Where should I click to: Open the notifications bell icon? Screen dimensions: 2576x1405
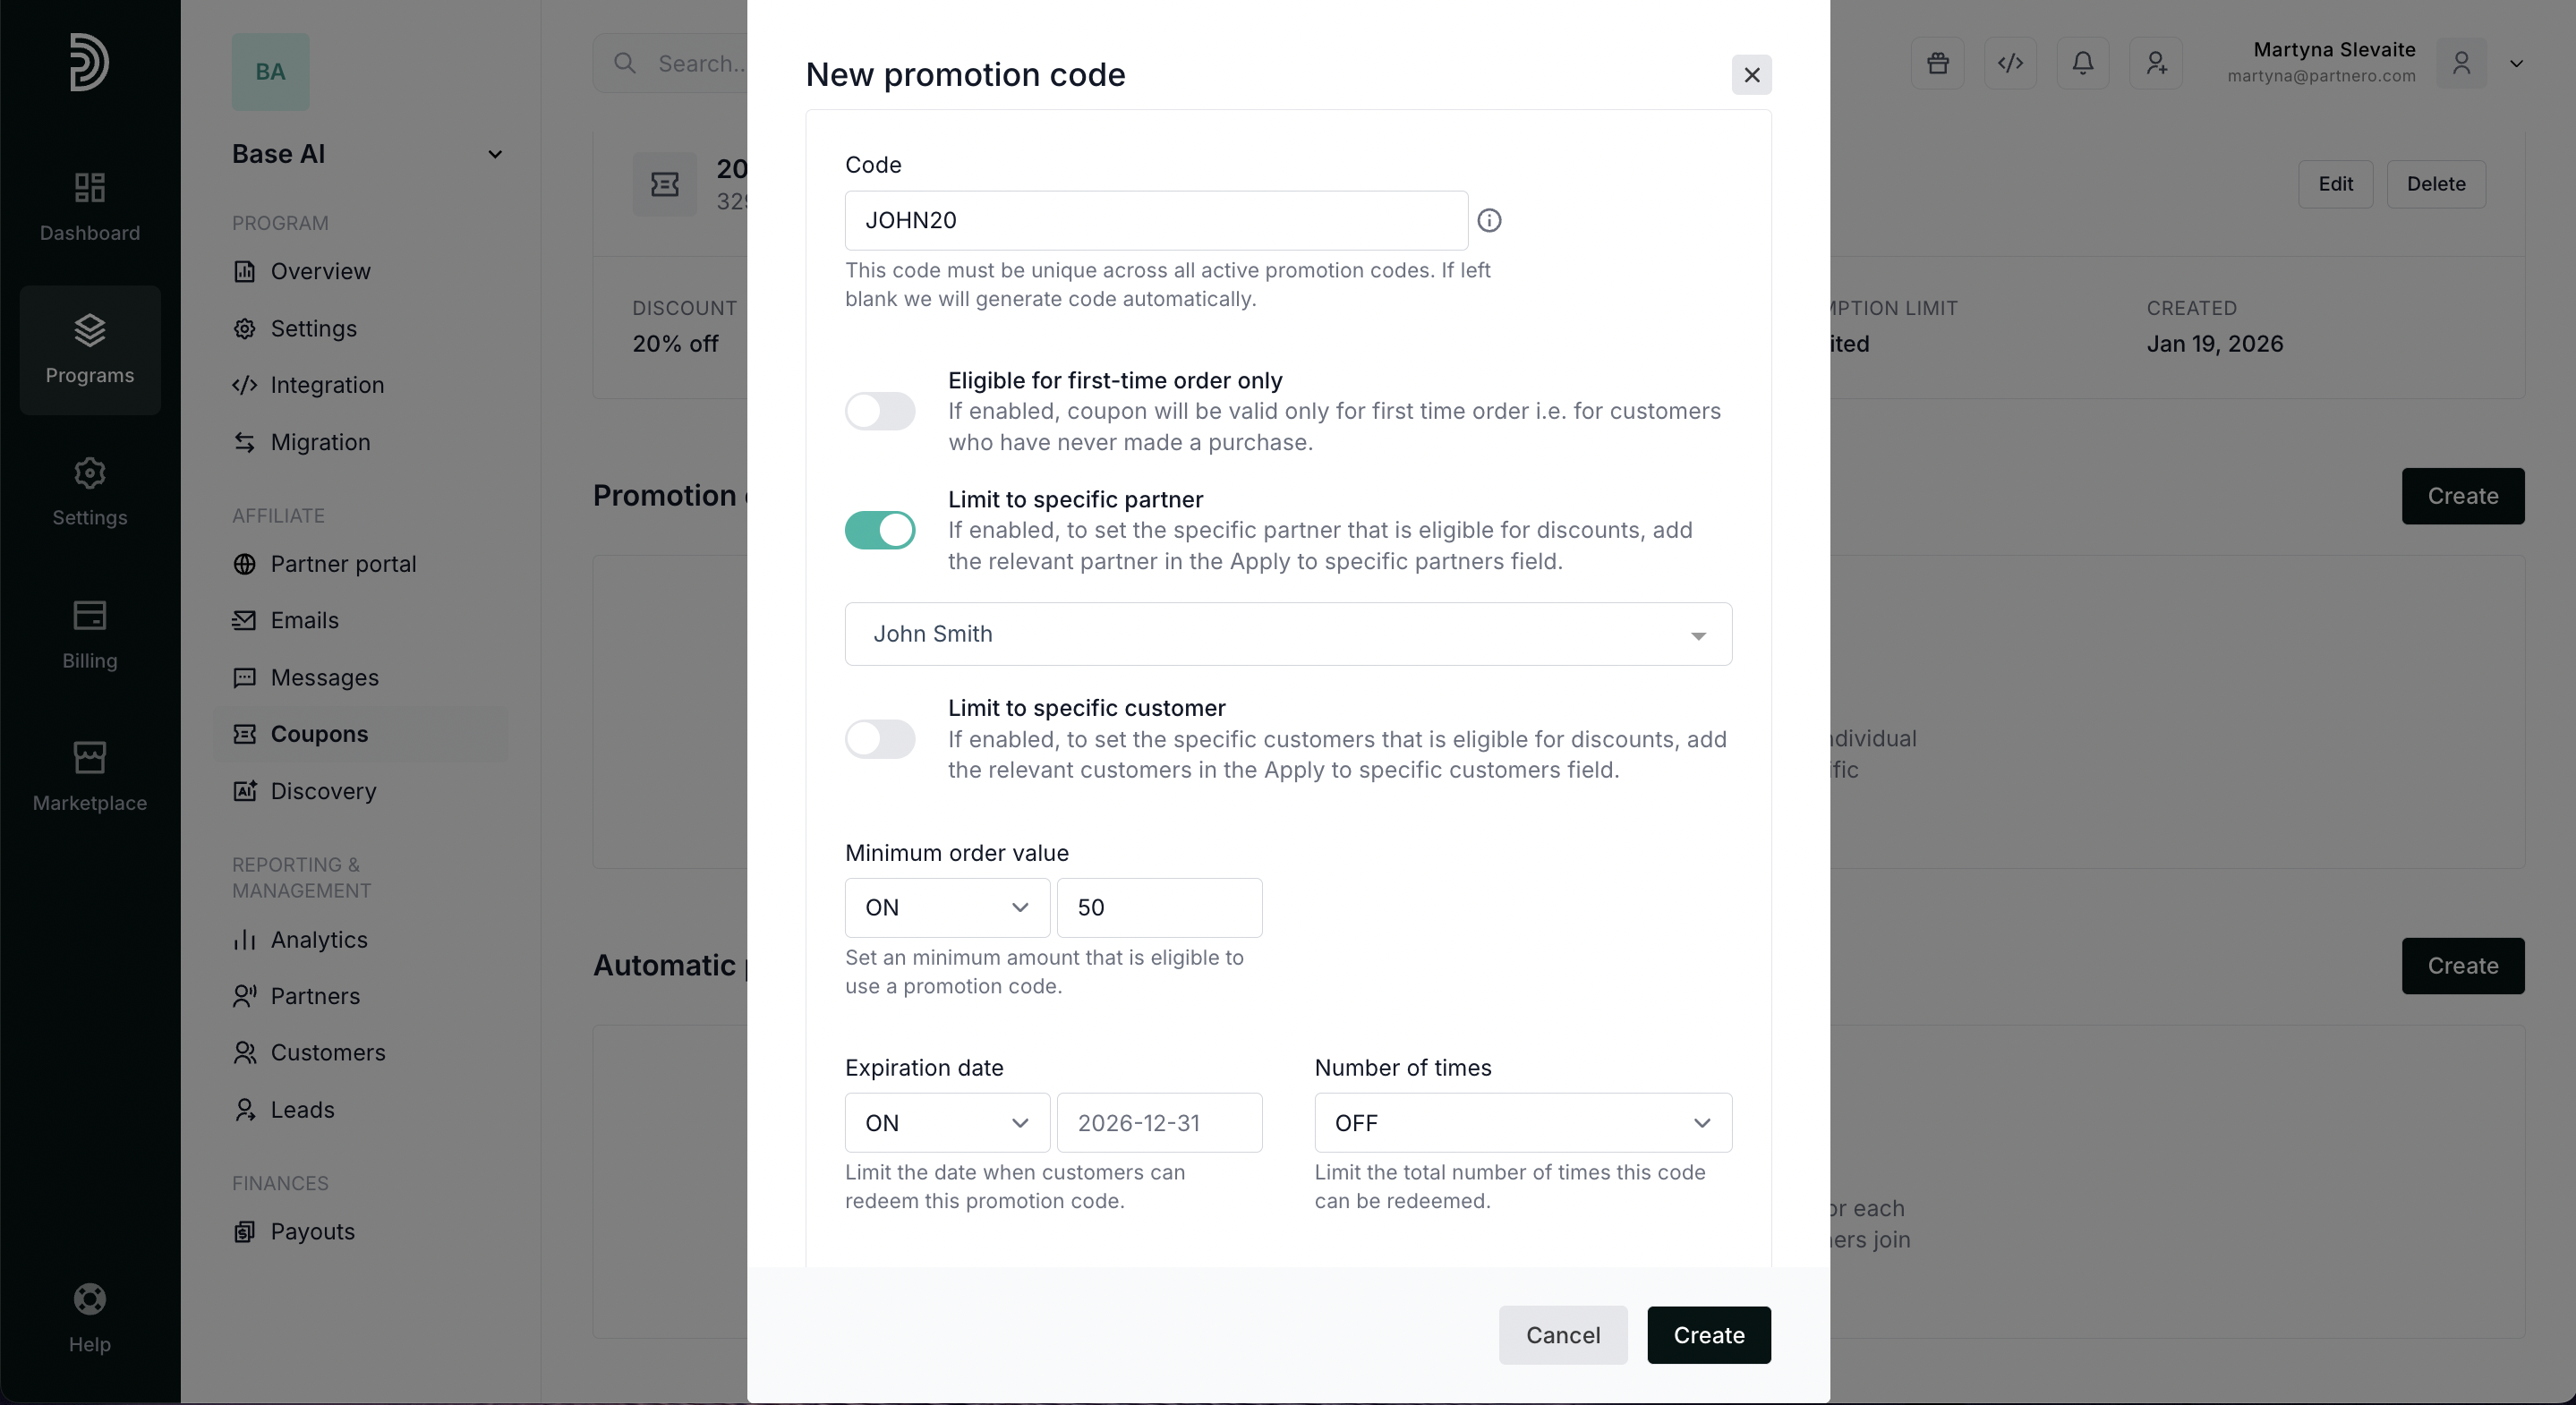pos(2082,64)
